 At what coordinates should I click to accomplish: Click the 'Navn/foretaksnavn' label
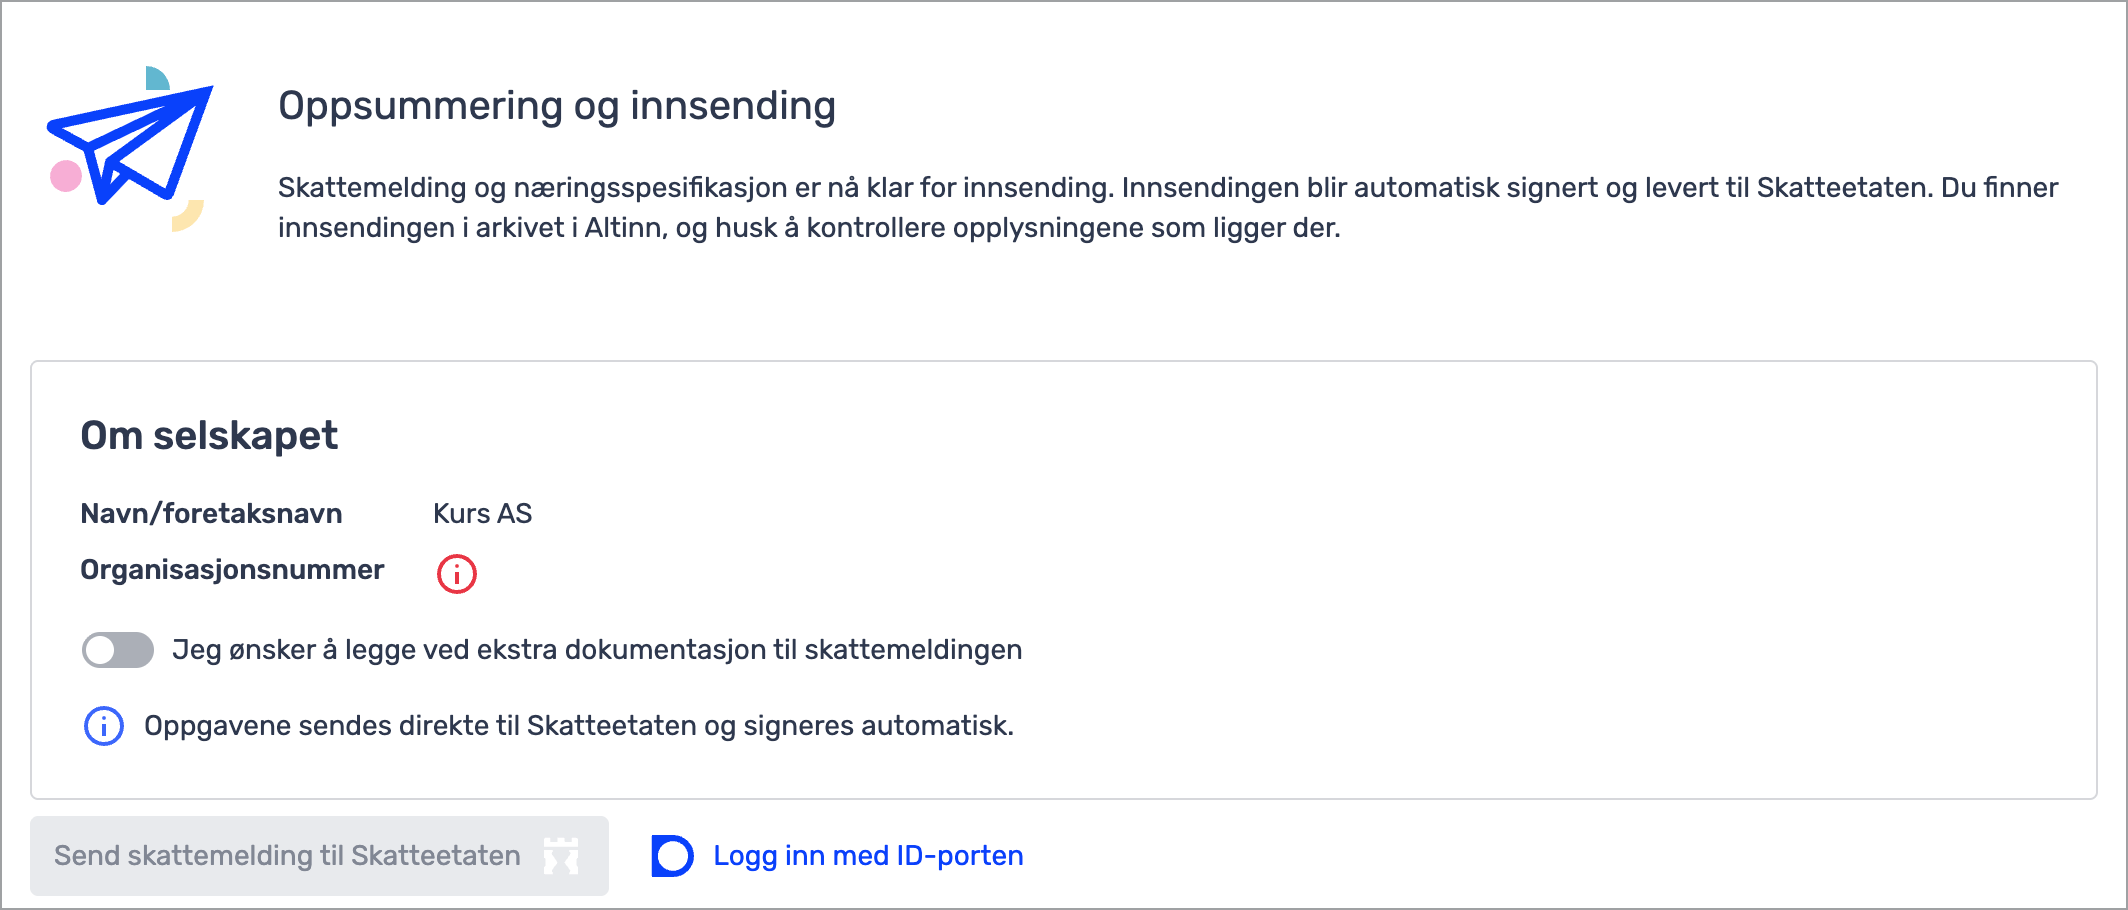tap(211, 514)
